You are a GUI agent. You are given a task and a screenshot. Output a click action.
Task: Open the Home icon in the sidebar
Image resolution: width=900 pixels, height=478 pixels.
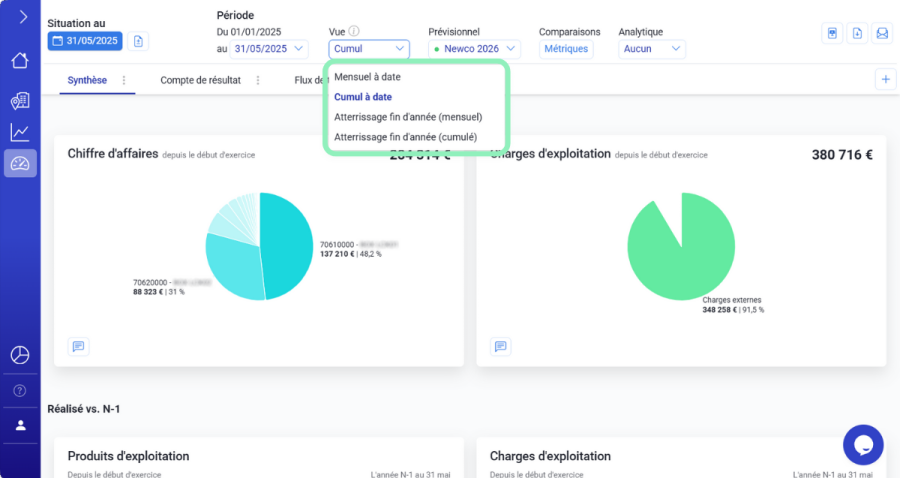click(20, 60)
